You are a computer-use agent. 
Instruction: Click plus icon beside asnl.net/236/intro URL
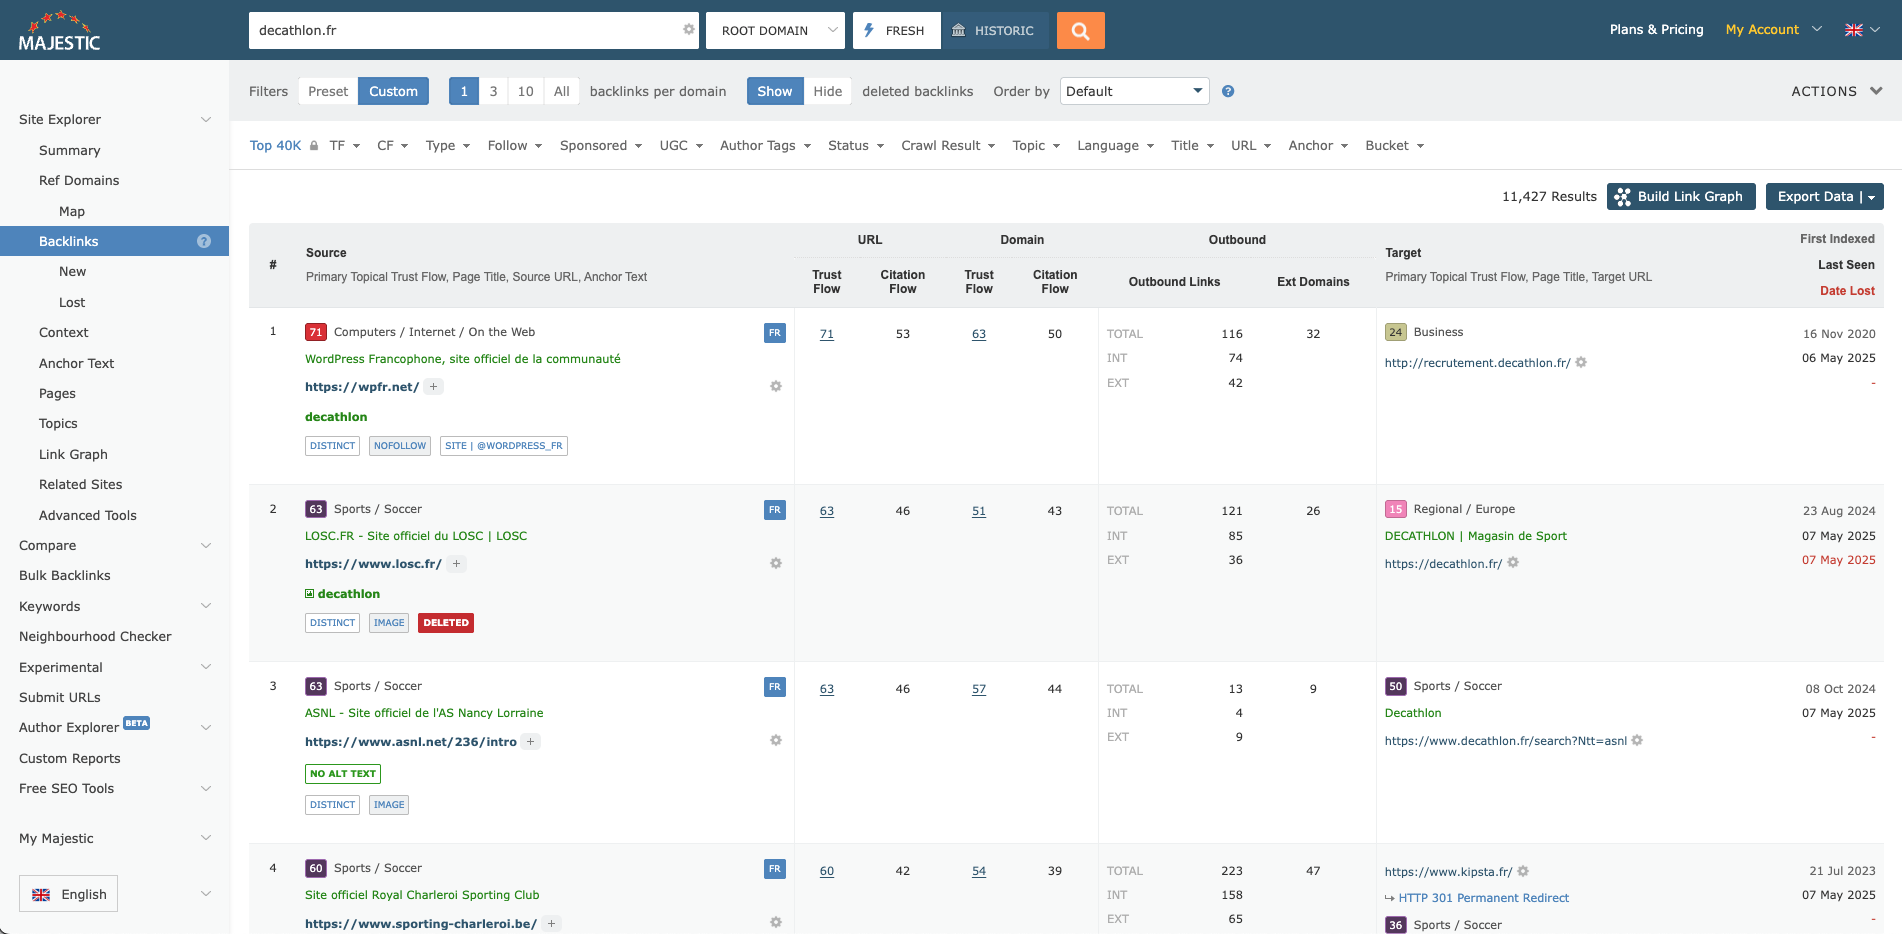pos(531,742)
